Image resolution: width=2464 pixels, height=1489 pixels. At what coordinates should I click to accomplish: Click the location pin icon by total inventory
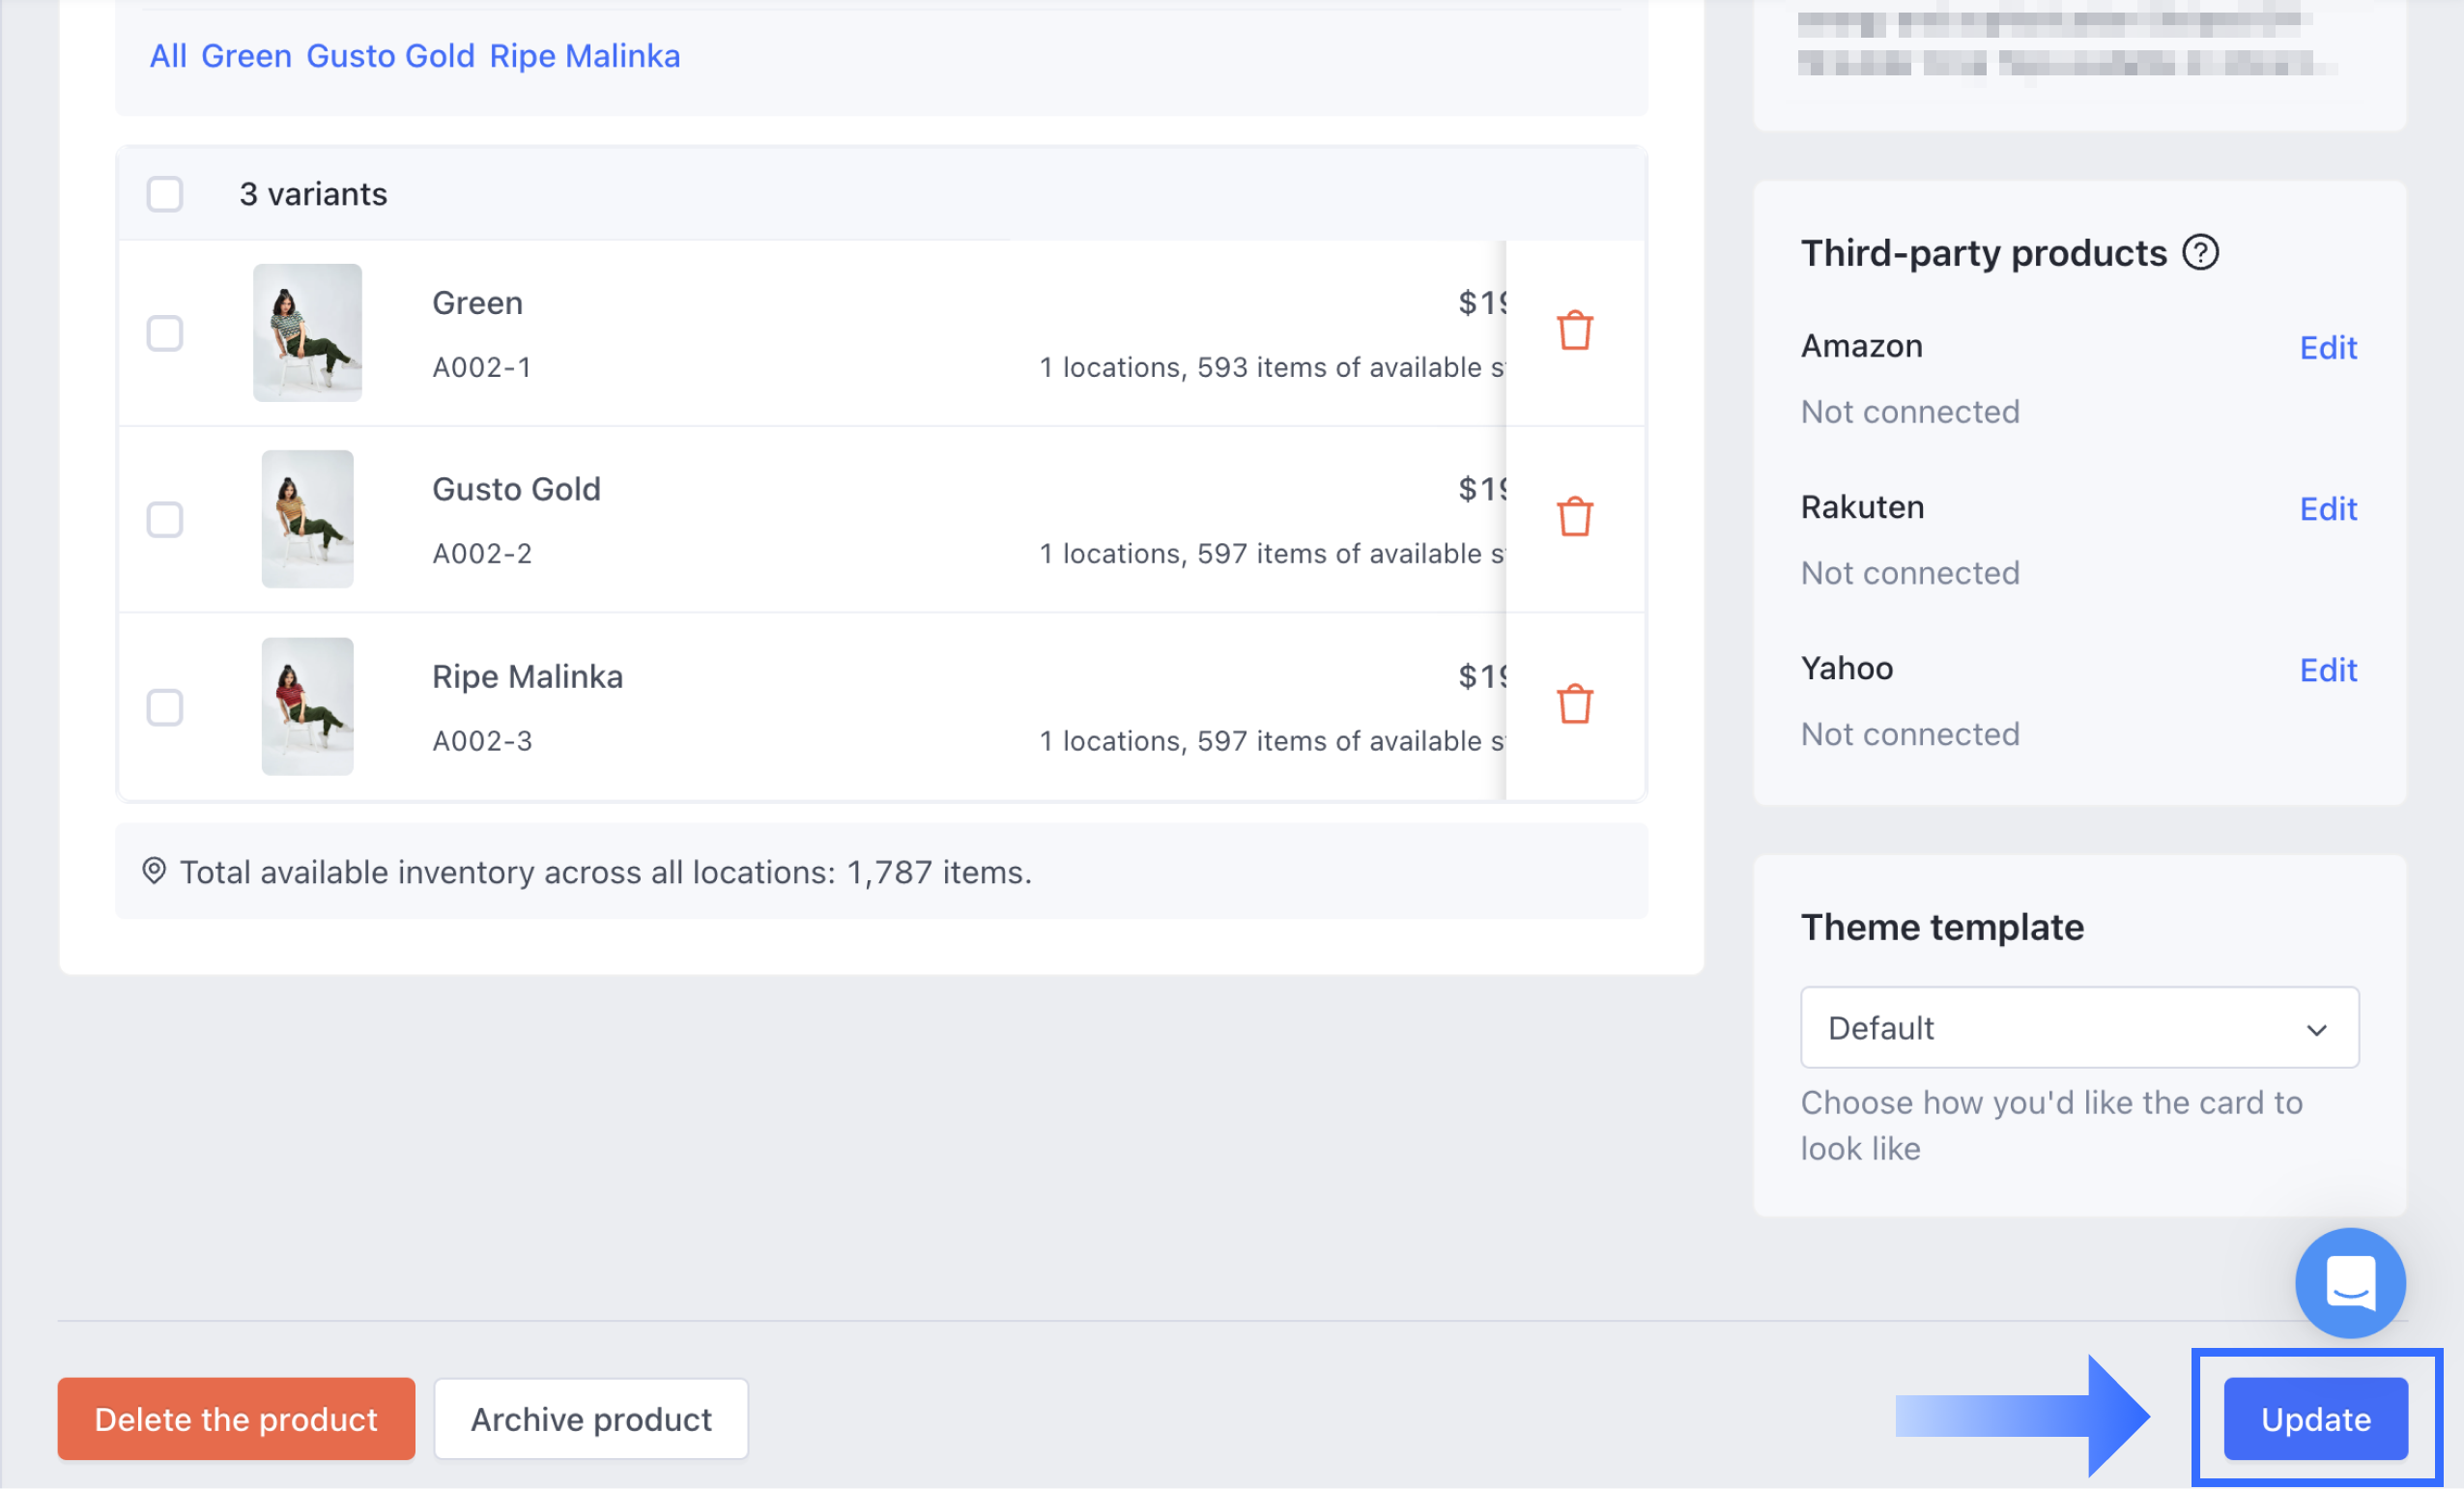pos(154,871)
